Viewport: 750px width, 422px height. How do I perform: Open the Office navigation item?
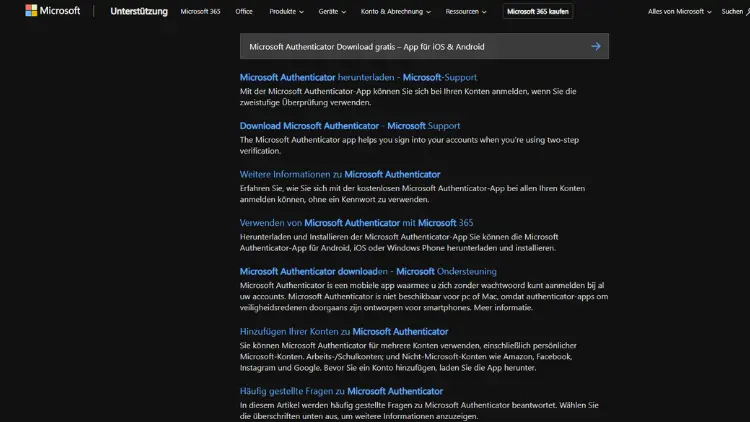[x=244, y=11]
